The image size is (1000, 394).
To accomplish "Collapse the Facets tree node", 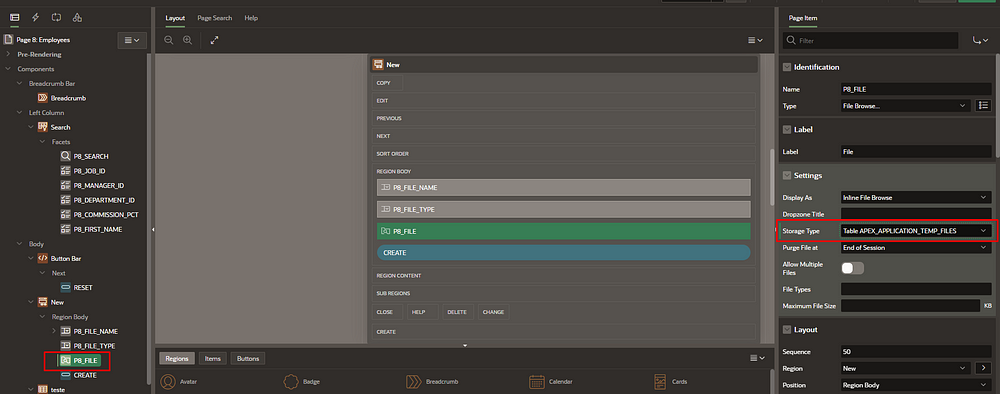I will pos(42,142).
